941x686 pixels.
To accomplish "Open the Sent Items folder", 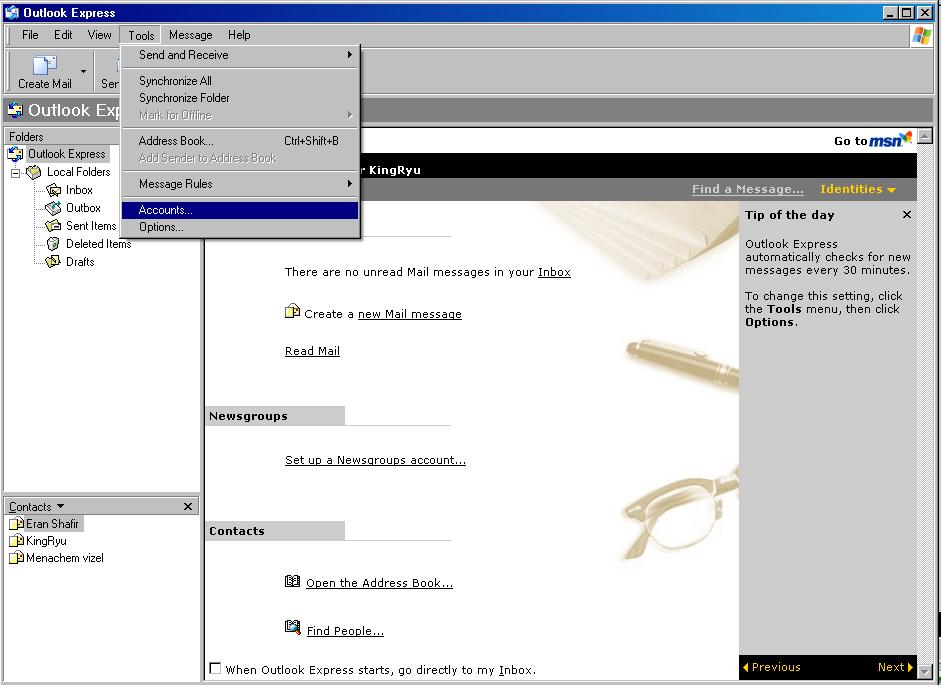I will click(x=90, y=226).
